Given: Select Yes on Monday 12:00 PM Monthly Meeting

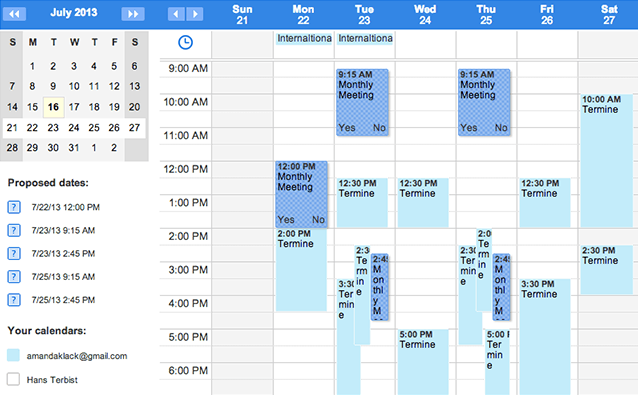Looking at the screenshot, I should coord(286,220).
